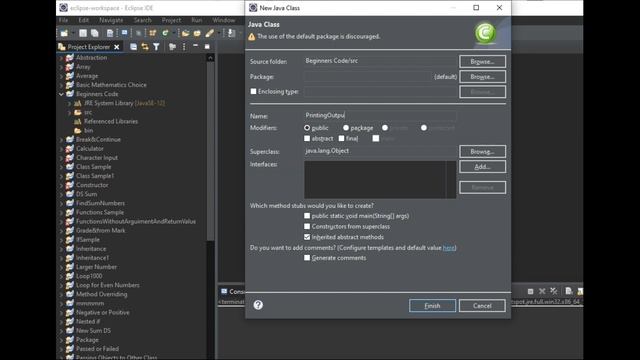Open dropdown arrow beside New Java Class icon
Screen dimensions: 640x360
(x=173, y=33)
